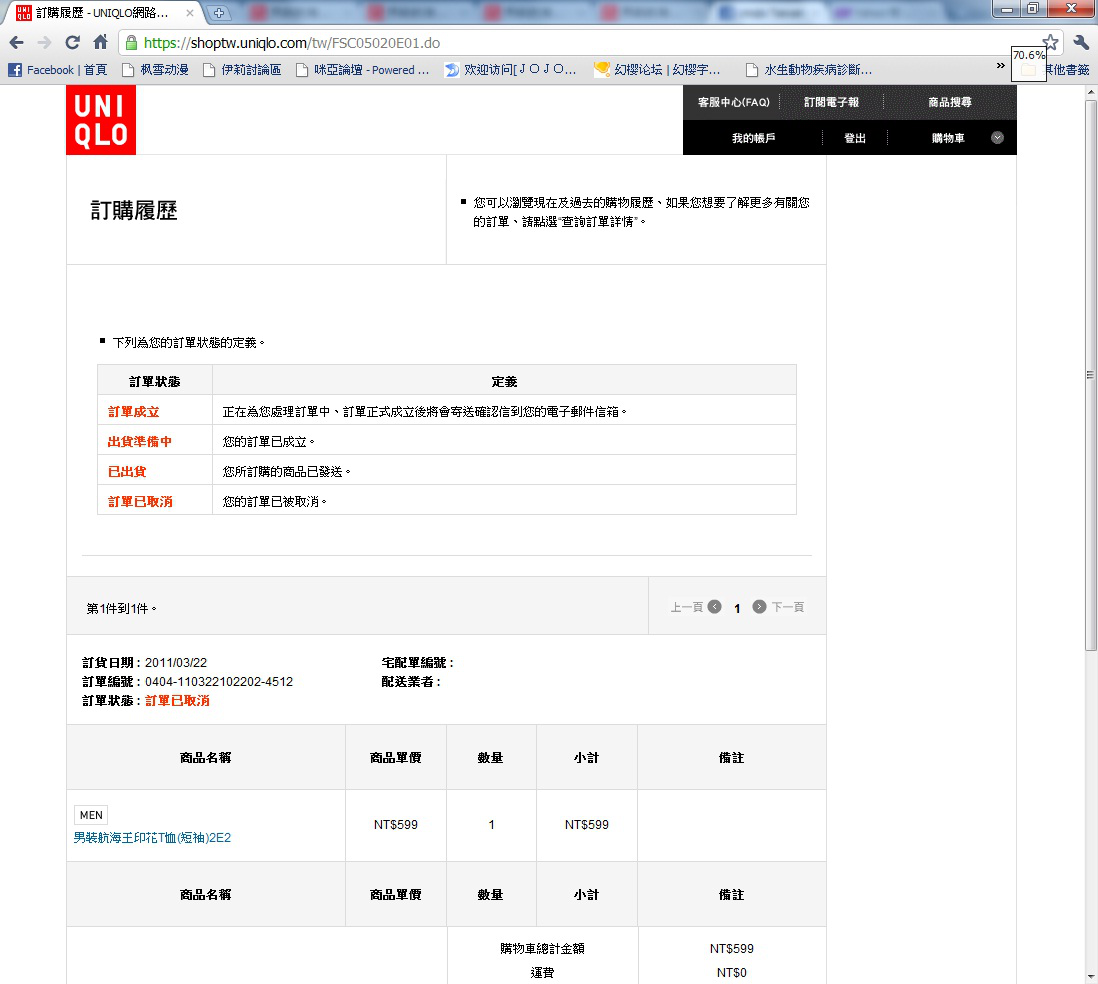1098x984 pixels.
Task: Open 我的帳戶 in the header
Action: pyautogui.click(x=753, y=138)
